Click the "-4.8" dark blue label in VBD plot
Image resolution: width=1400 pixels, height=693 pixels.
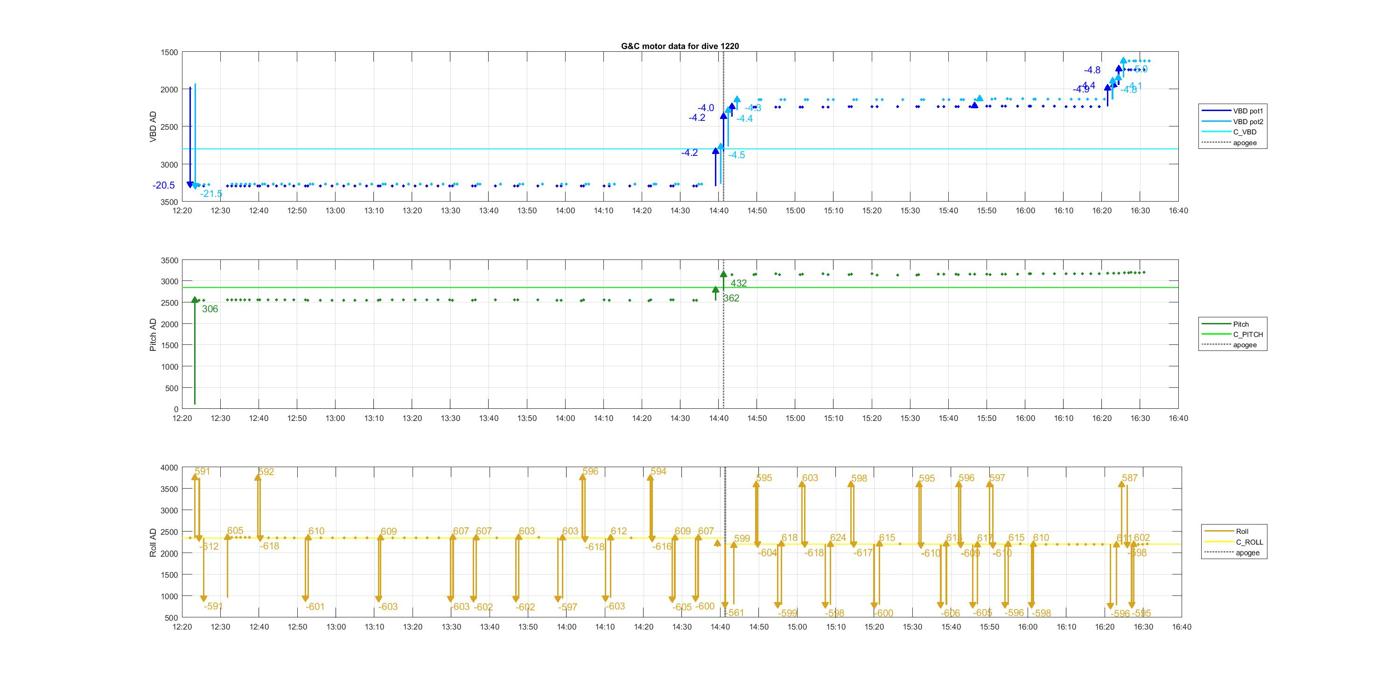click(1092, 70)
